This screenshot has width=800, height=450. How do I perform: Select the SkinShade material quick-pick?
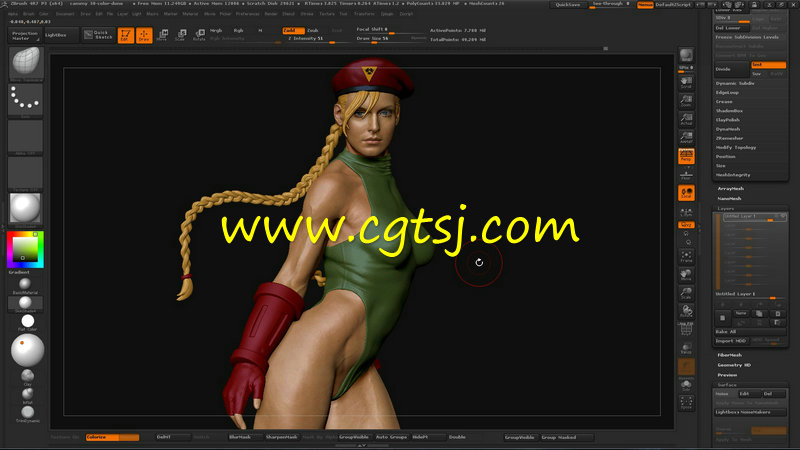25,303
